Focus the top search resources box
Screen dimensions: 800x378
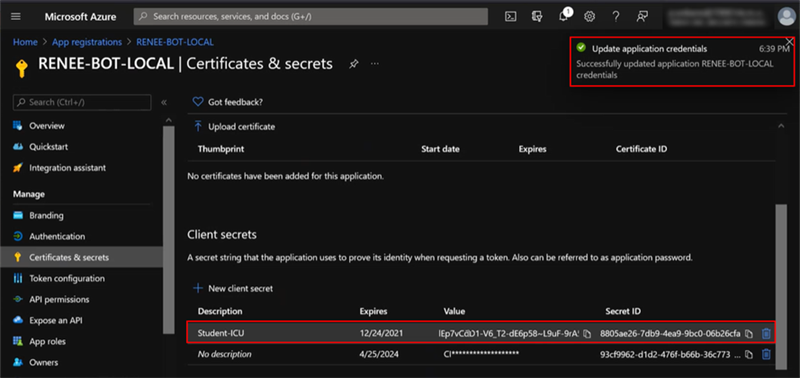310,16
